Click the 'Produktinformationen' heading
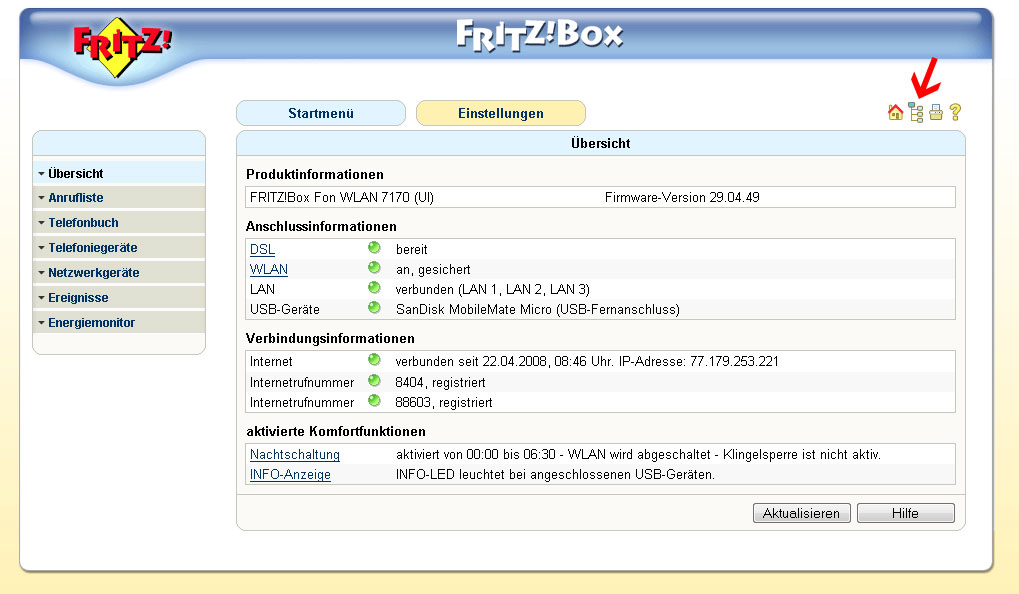The image size is (1019, 594). pos(315,174)
